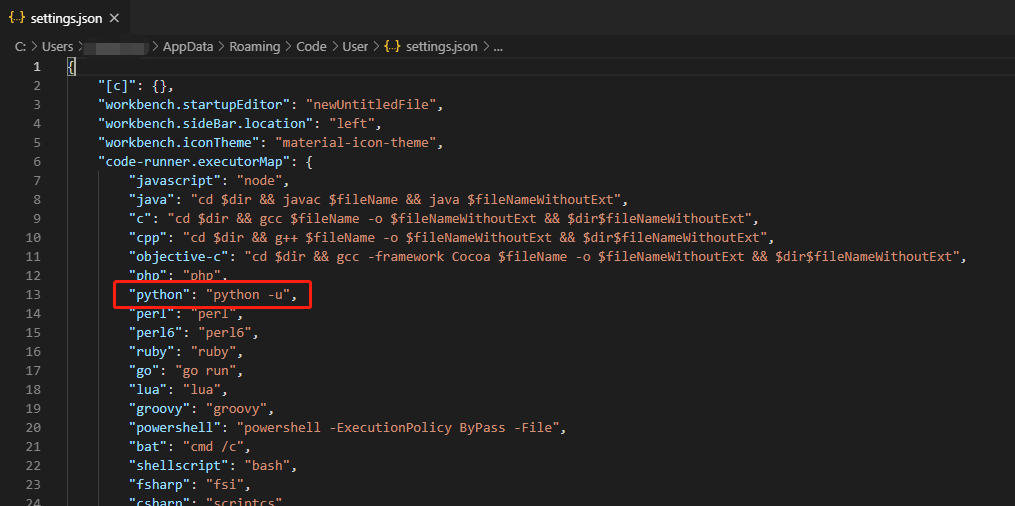This screenshot has height=506, width=1015.
Task: Click the opening brace on line 1
Action: [71, 67]
